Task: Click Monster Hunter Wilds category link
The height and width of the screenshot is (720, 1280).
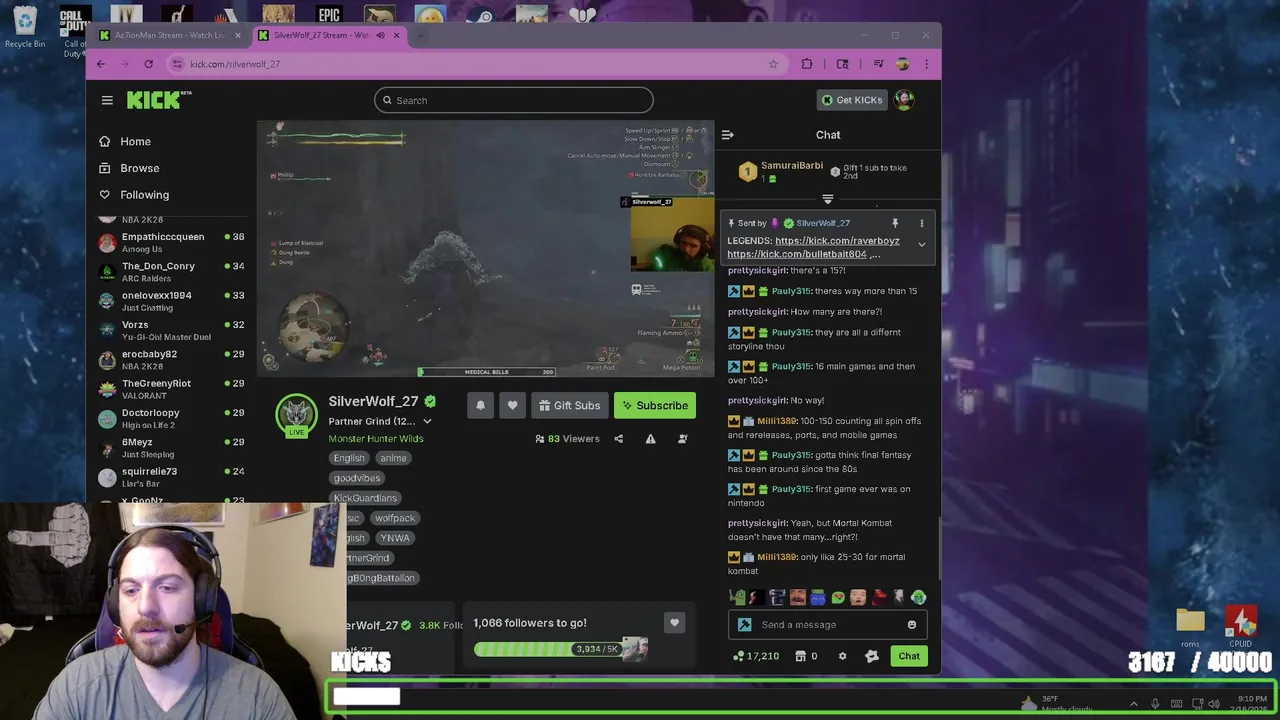Action: [376, 439]
